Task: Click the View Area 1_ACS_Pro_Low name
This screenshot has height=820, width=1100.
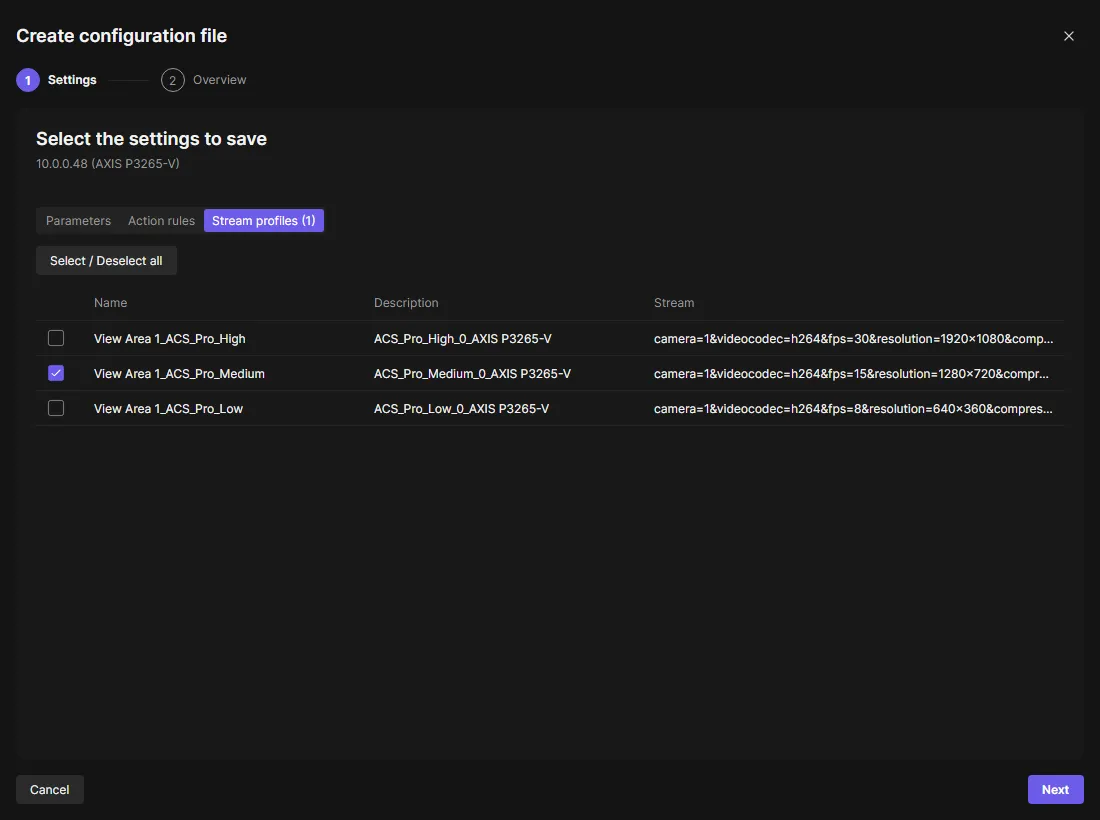Action: pyautogui.click(x=168, y=409)
